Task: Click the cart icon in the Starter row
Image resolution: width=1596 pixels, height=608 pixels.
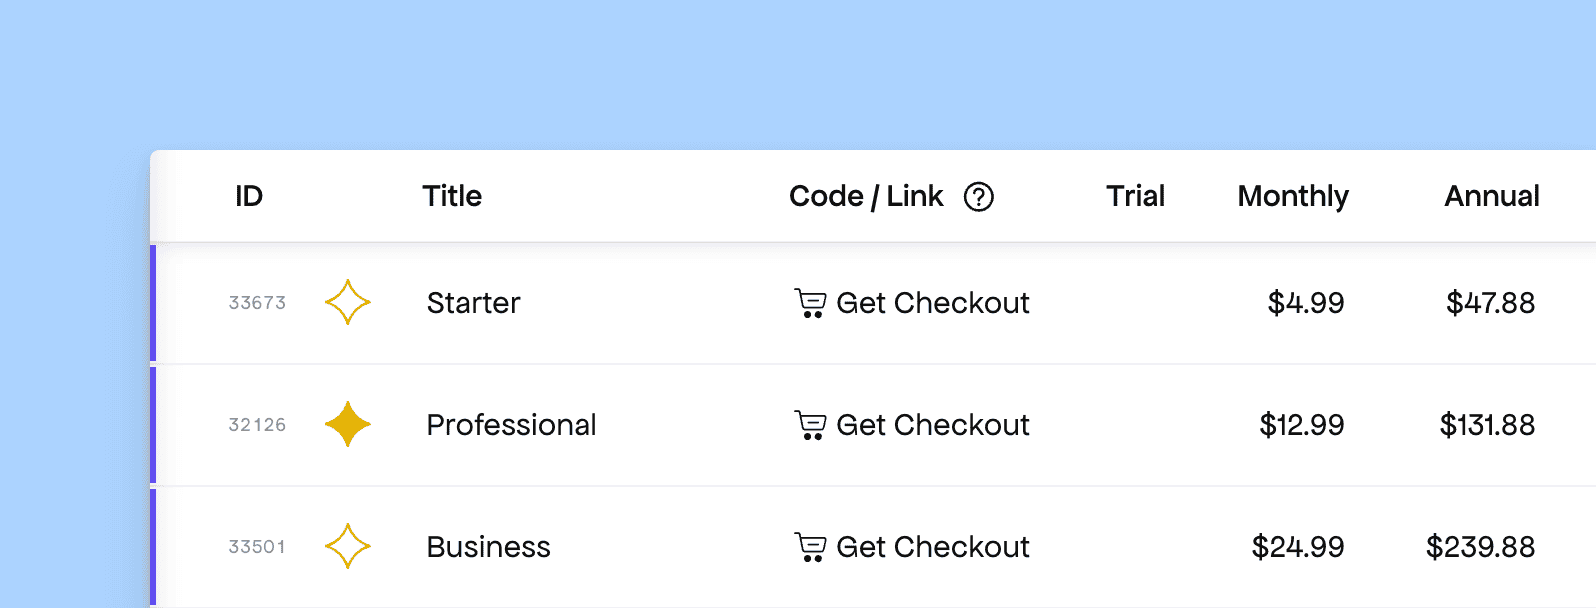Action: (810, 303)
